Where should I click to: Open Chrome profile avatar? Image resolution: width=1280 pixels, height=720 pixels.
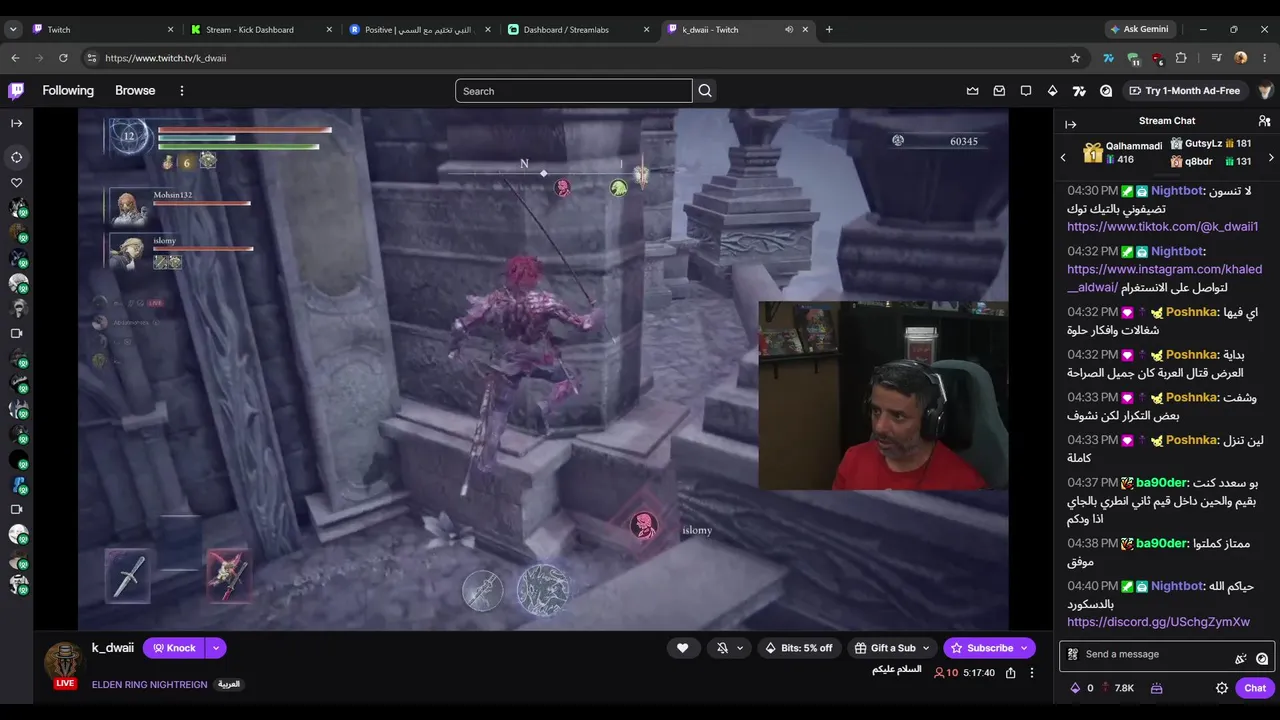tap(1241, 58)
